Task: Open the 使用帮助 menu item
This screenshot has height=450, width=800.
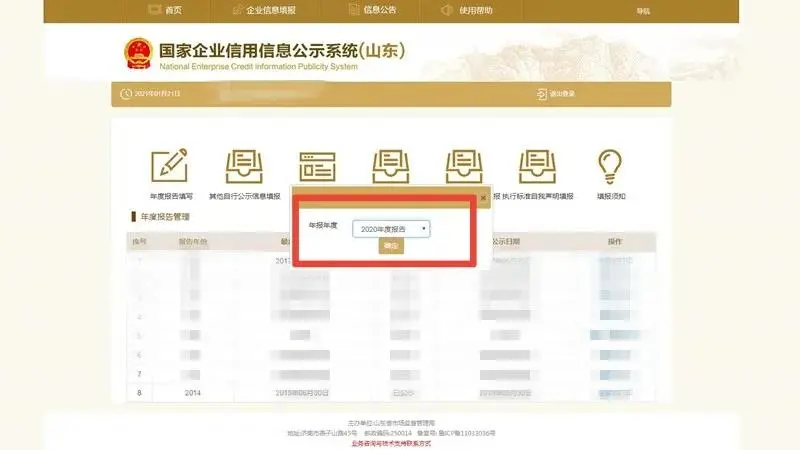Action: [467, 10]
